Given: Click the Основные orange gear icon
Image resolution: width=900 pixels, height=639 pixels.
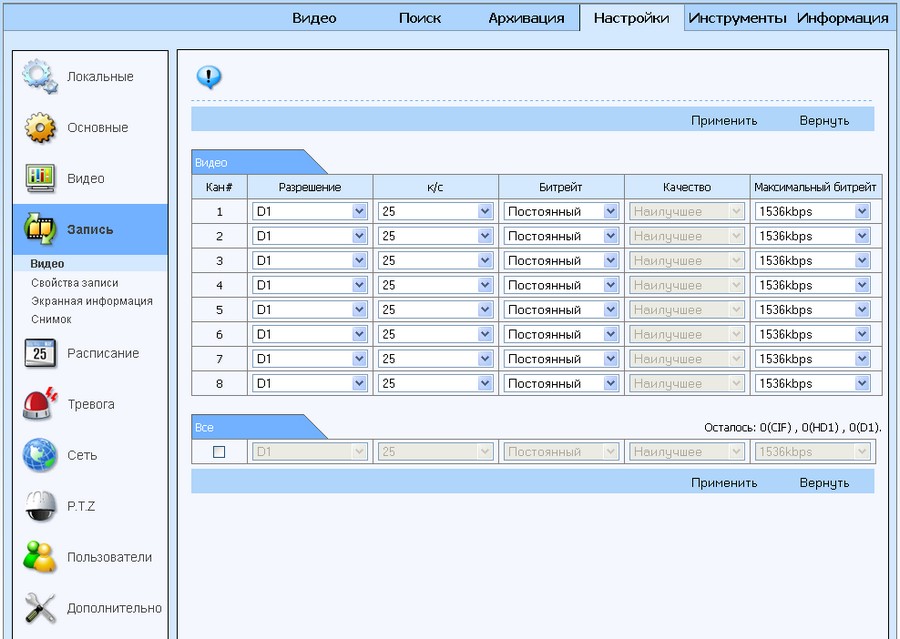Looking at the screenshot, I should pos(40,127).
